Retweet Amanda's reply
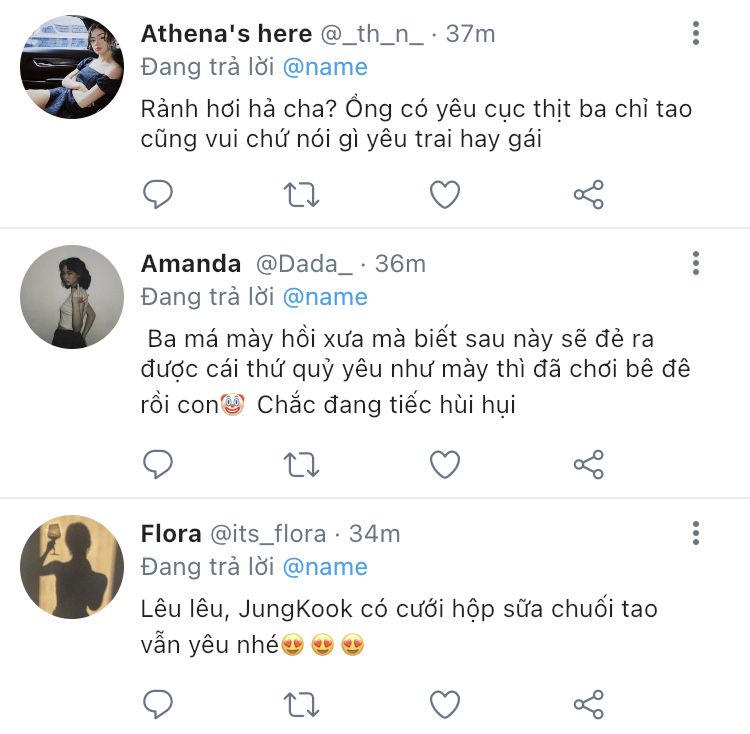The width and height of the screenshot is (750, 734). (301, 464)
